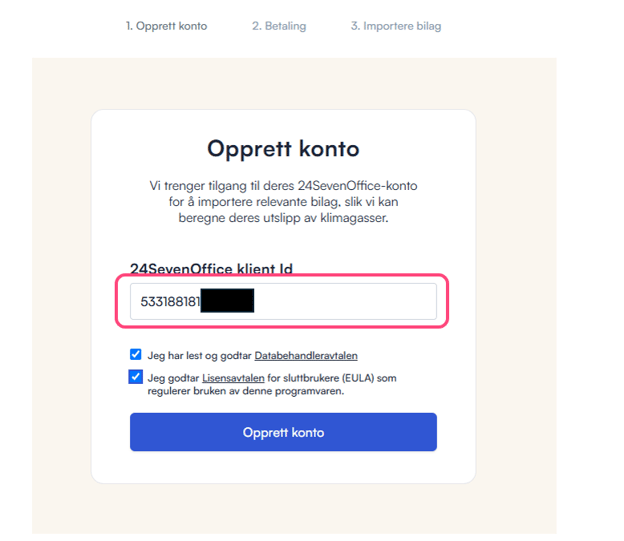624x541 pixels.
Task: Open the Lisensavtalen link
Action: point(233,378)
